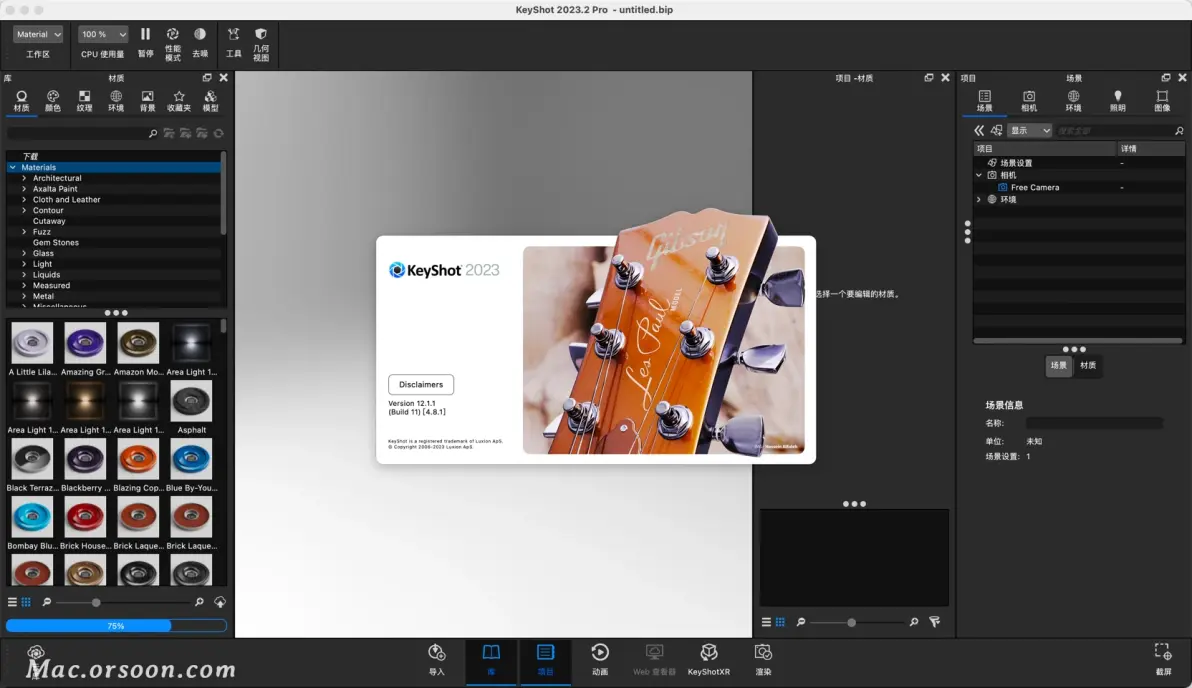1192x688 pixels.
Task: Open the 100% CPU usage dropdown
Action: (103, 34)
